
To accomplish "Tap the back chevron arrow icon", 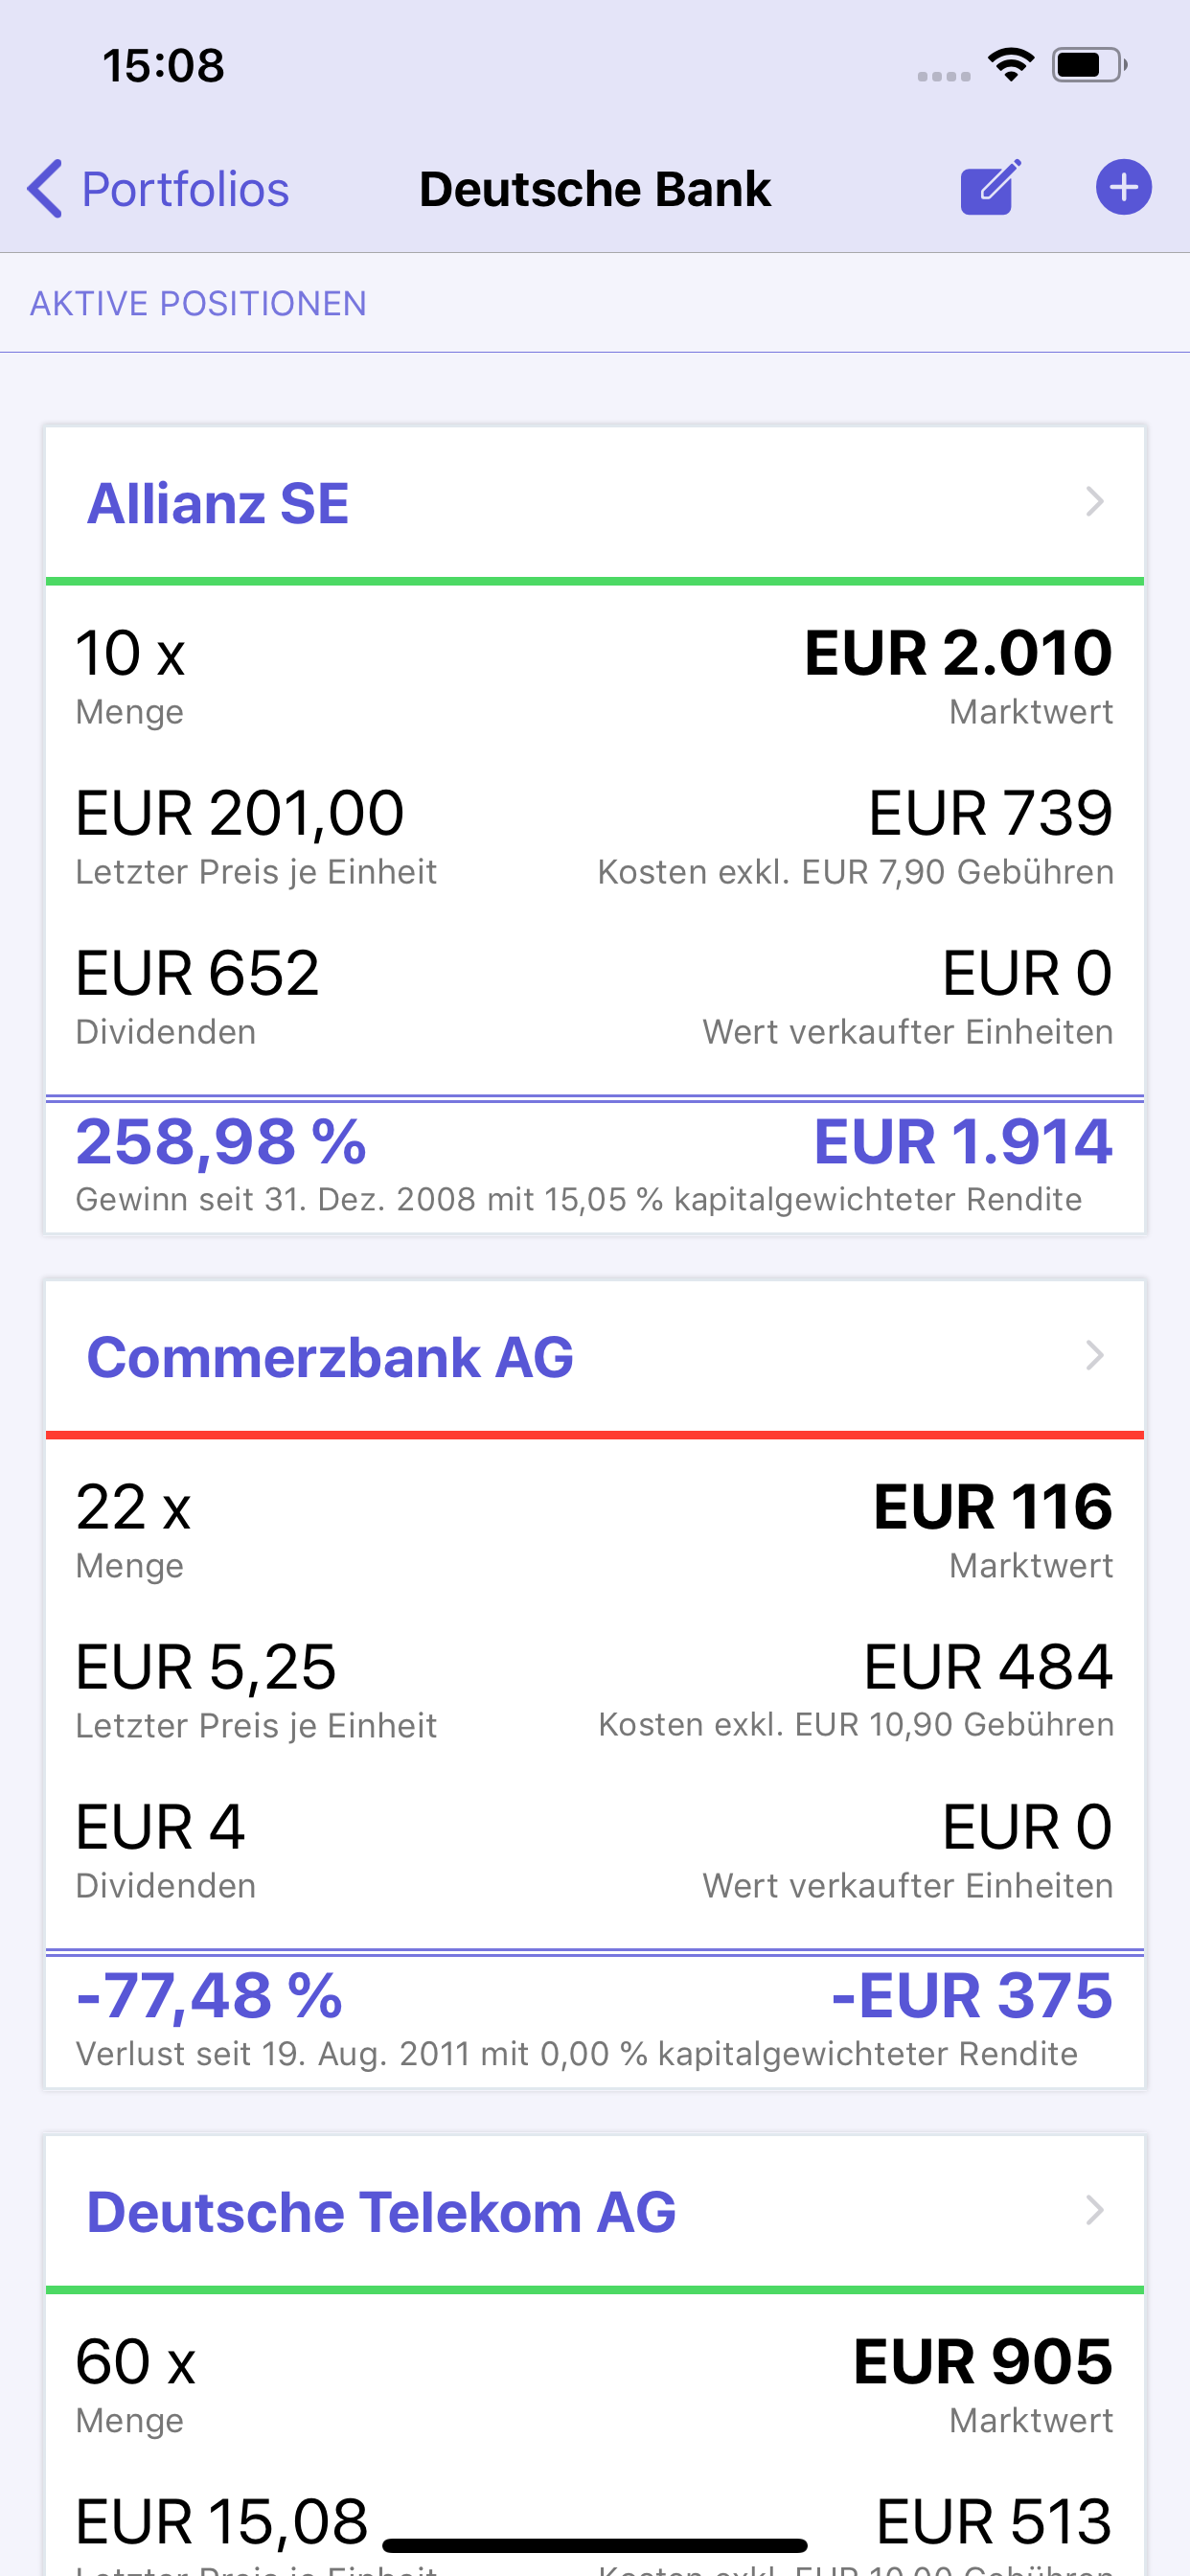I will pos(45,188).
